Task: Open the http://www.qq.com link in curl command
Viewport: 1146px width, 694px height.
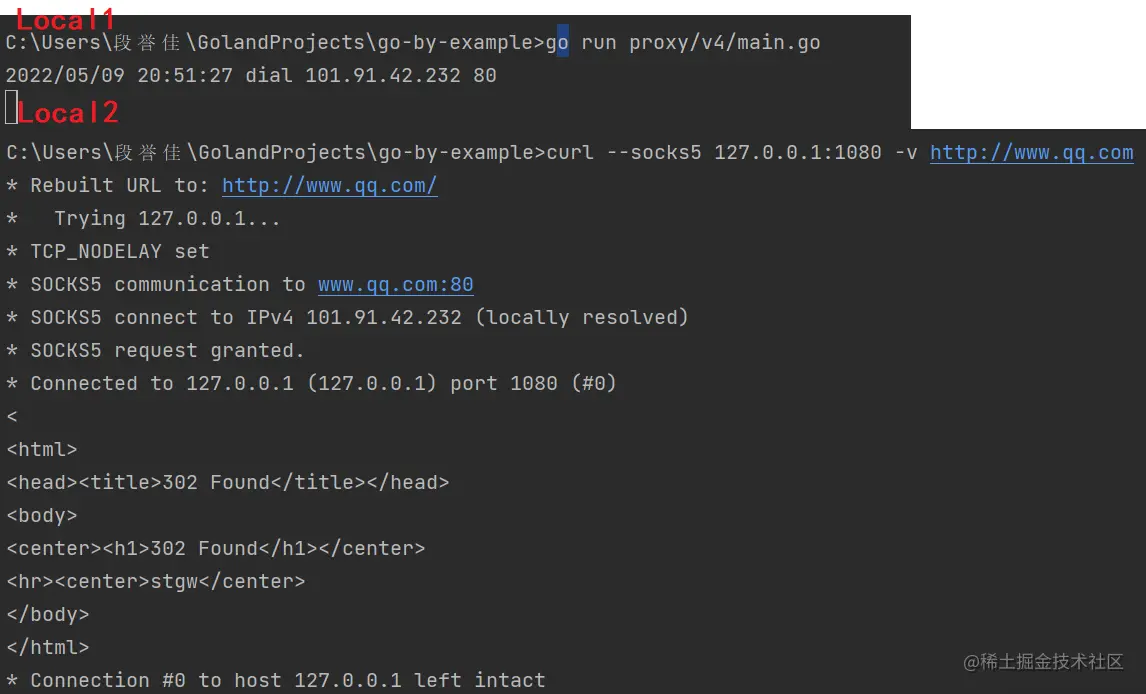Action: 1031,153
